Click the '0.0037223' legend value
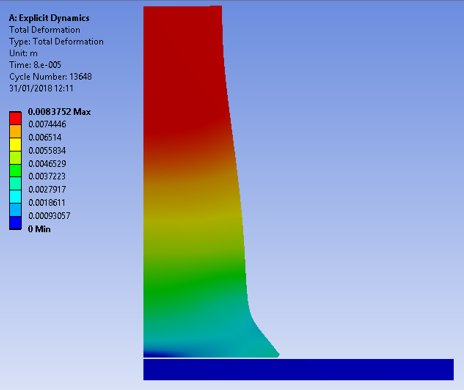464x390 pixels. coord(47,176)
